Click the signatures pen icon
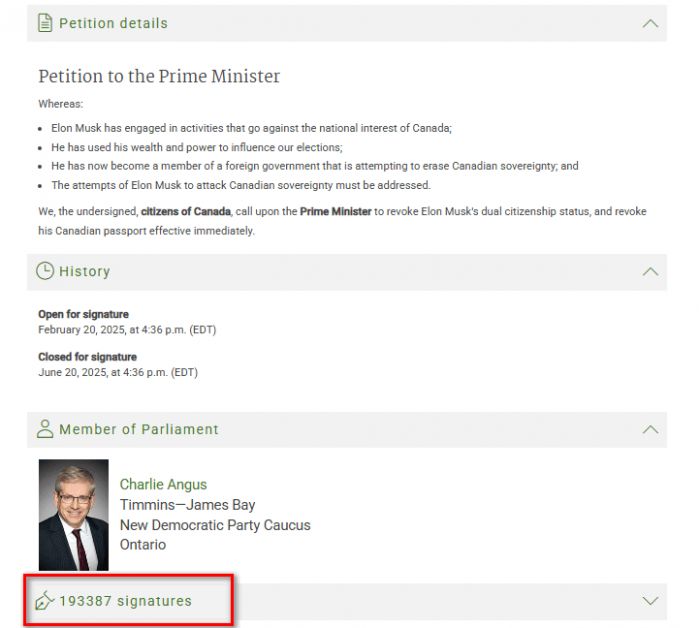Image resolution: width=700 pixels, height=628 pixels. pos(45,601)
